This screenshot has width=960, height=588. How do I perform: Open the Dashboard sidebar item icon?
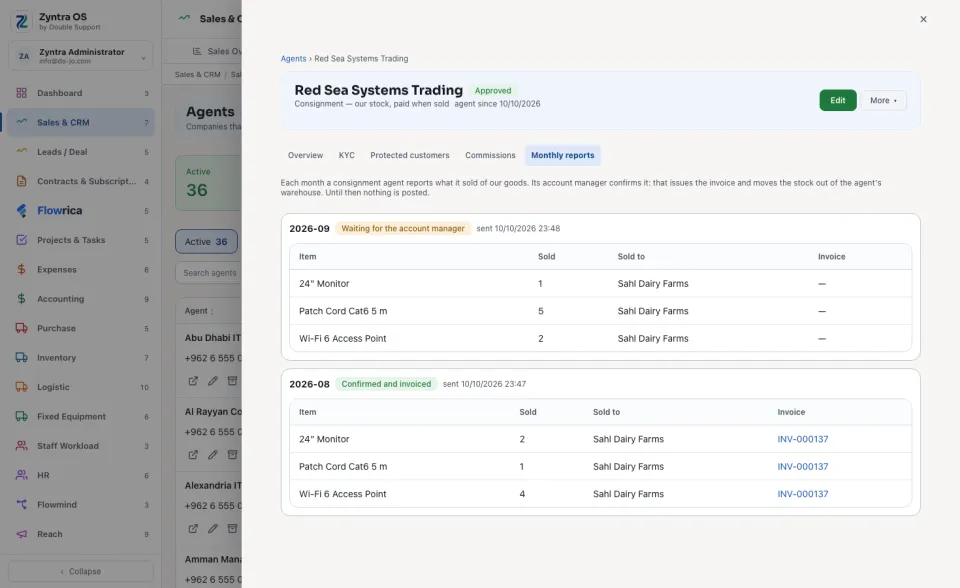tap(21, 93)
